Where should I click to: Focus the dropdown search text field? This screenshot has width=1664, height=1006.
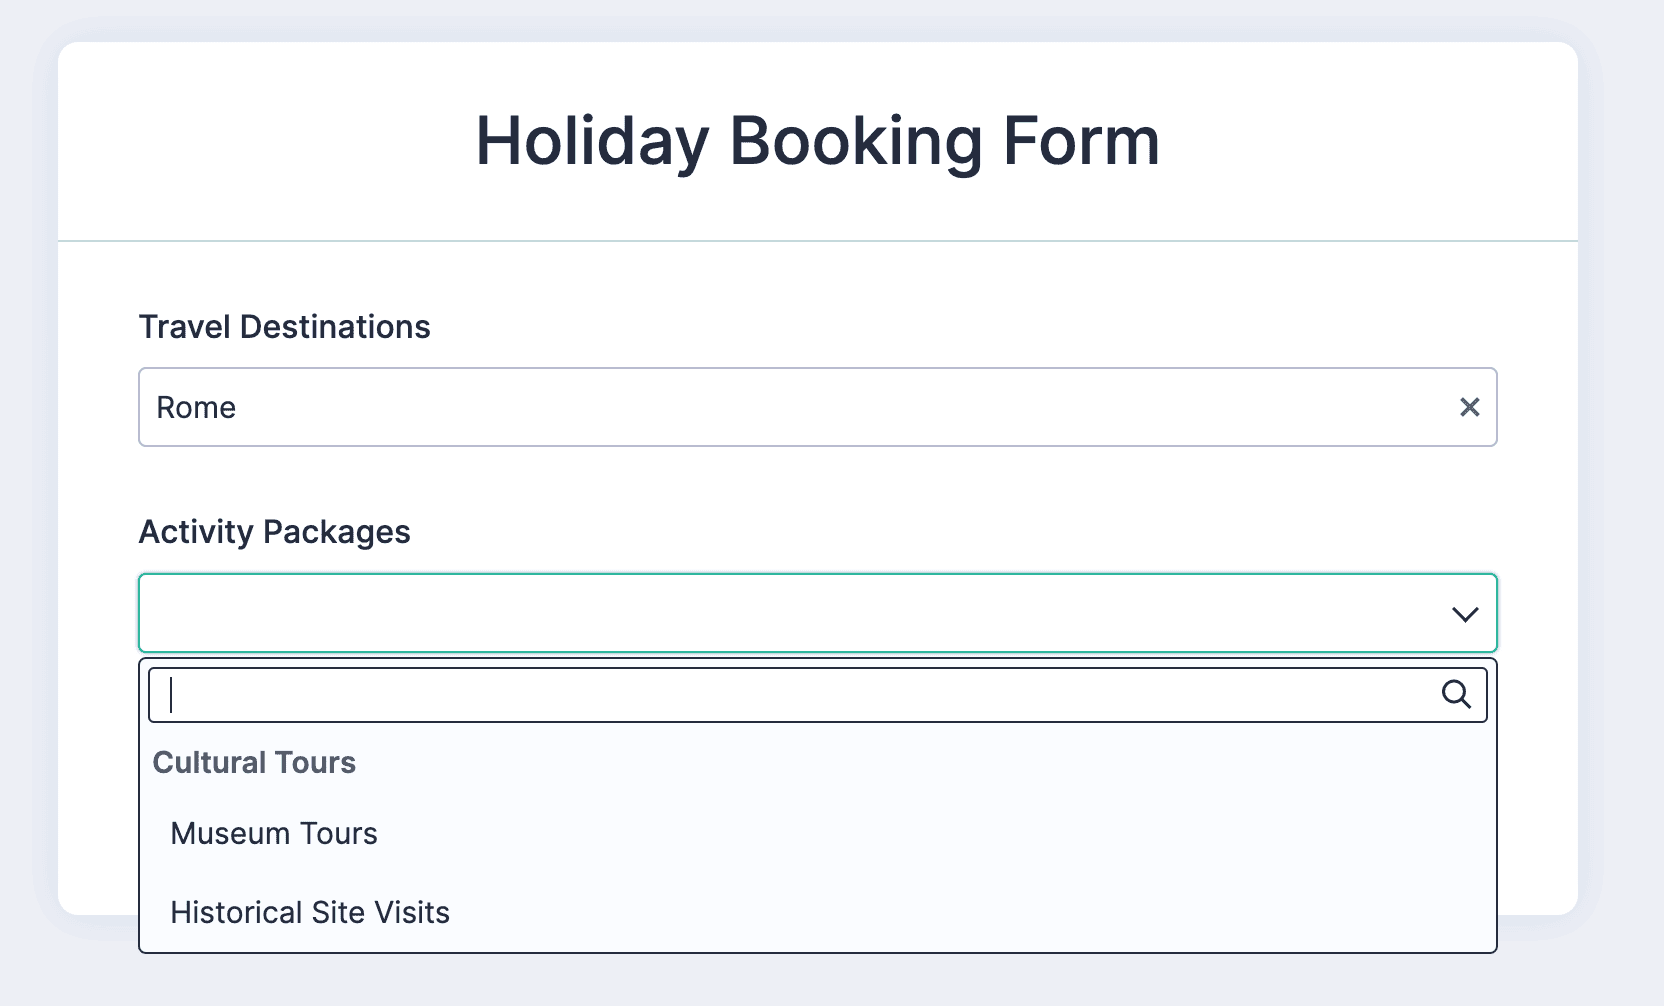coord(800,694)
